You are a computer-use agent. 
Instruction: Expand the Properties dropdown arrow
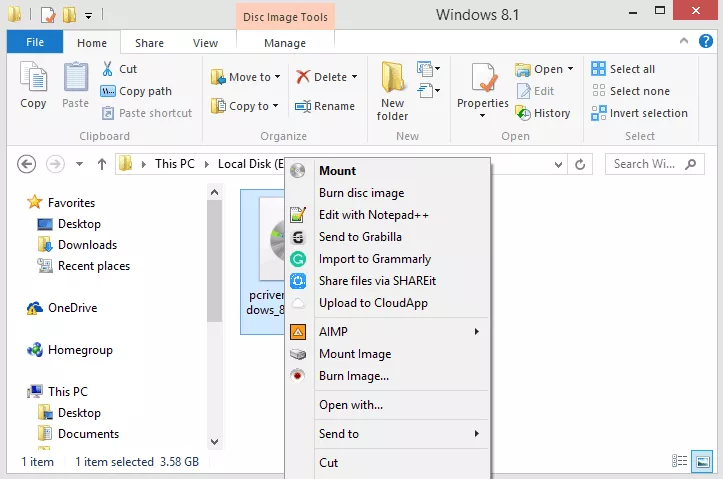(482, 115)
